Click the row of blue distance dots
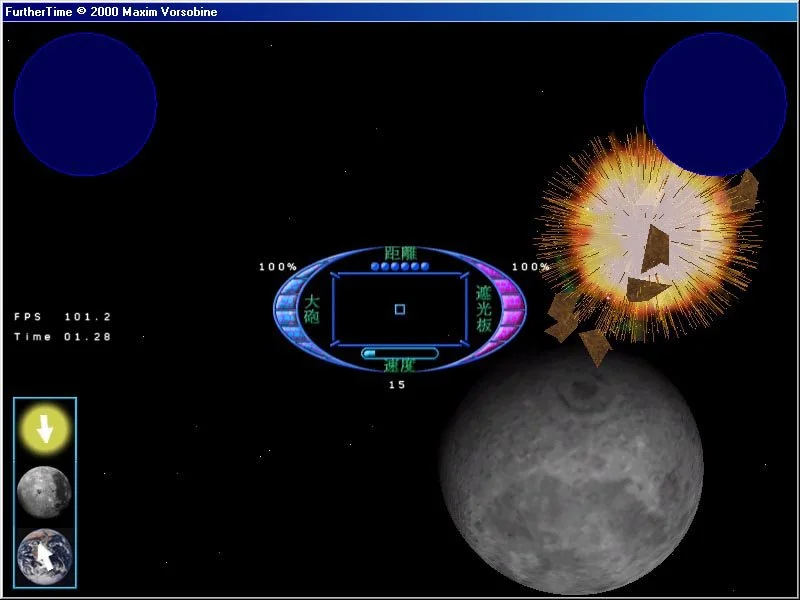Viewport: 800px width, 600px height. point(399,266)
